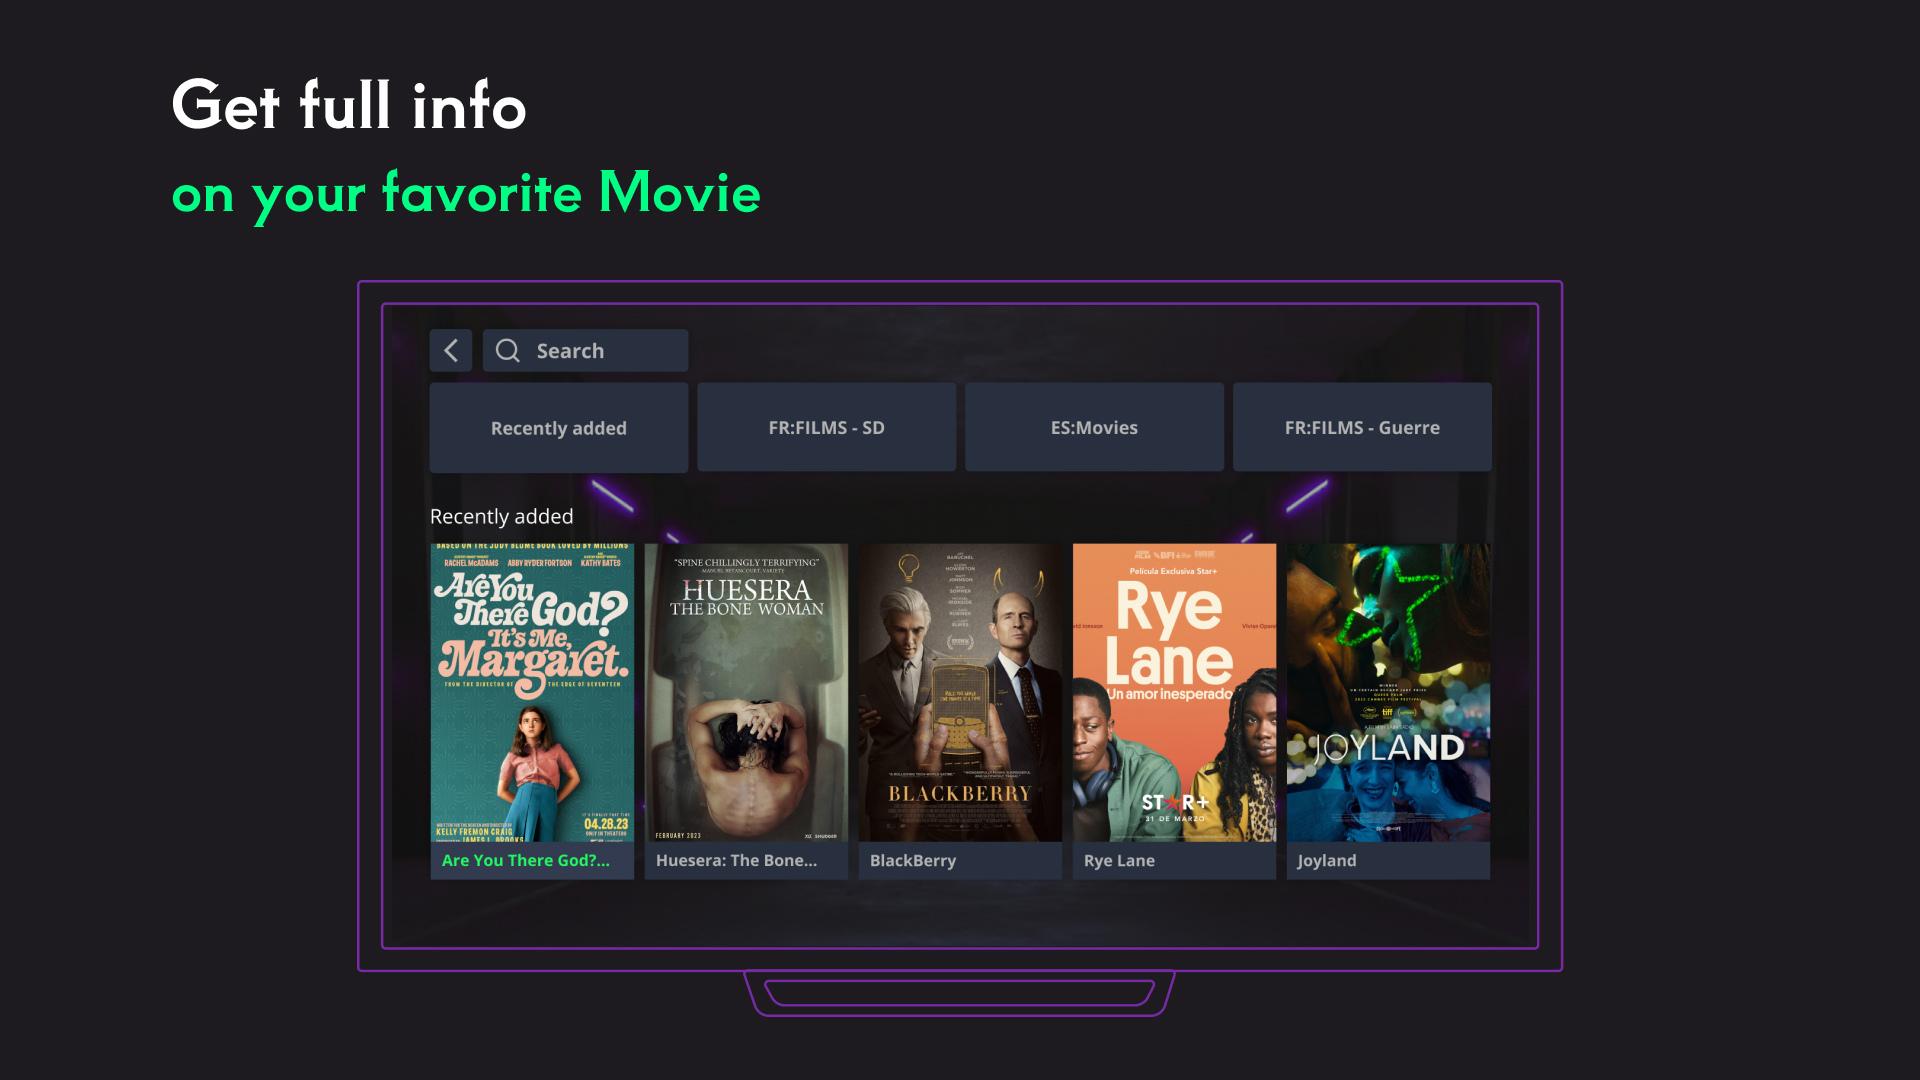Open the Are You There God poster
This screenshot has height=1080, width=1920.
click(x=532, y=692)
